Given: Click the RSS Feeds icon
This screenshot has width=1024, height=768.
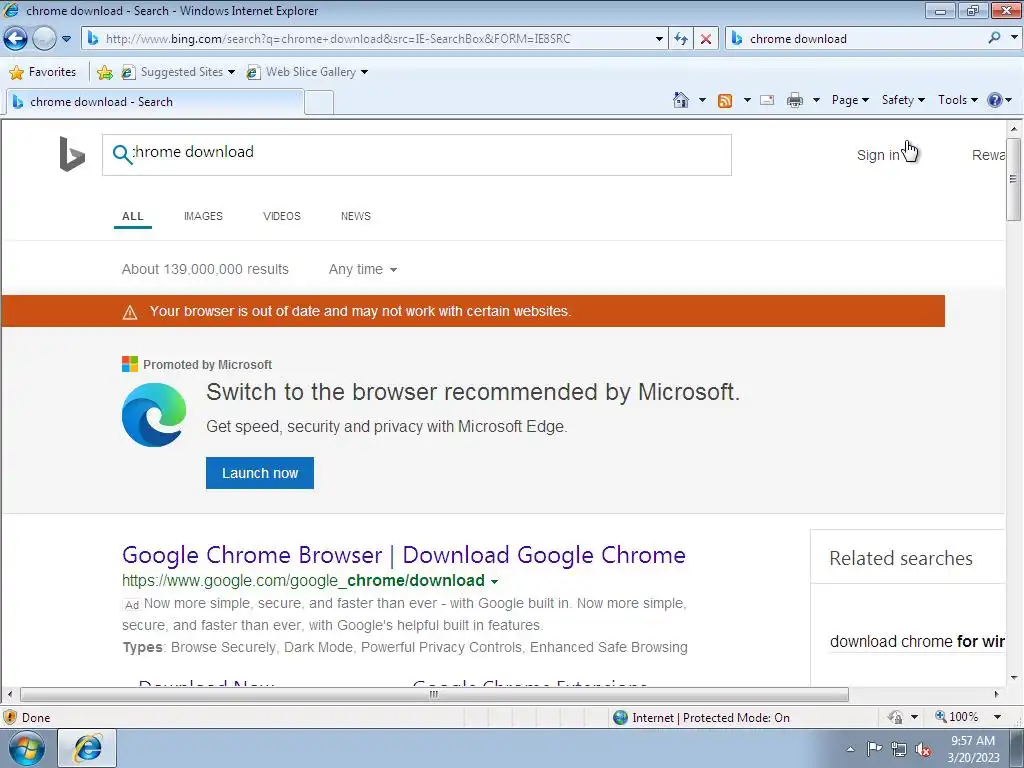Looking at the screenshot, I should 725,100.
